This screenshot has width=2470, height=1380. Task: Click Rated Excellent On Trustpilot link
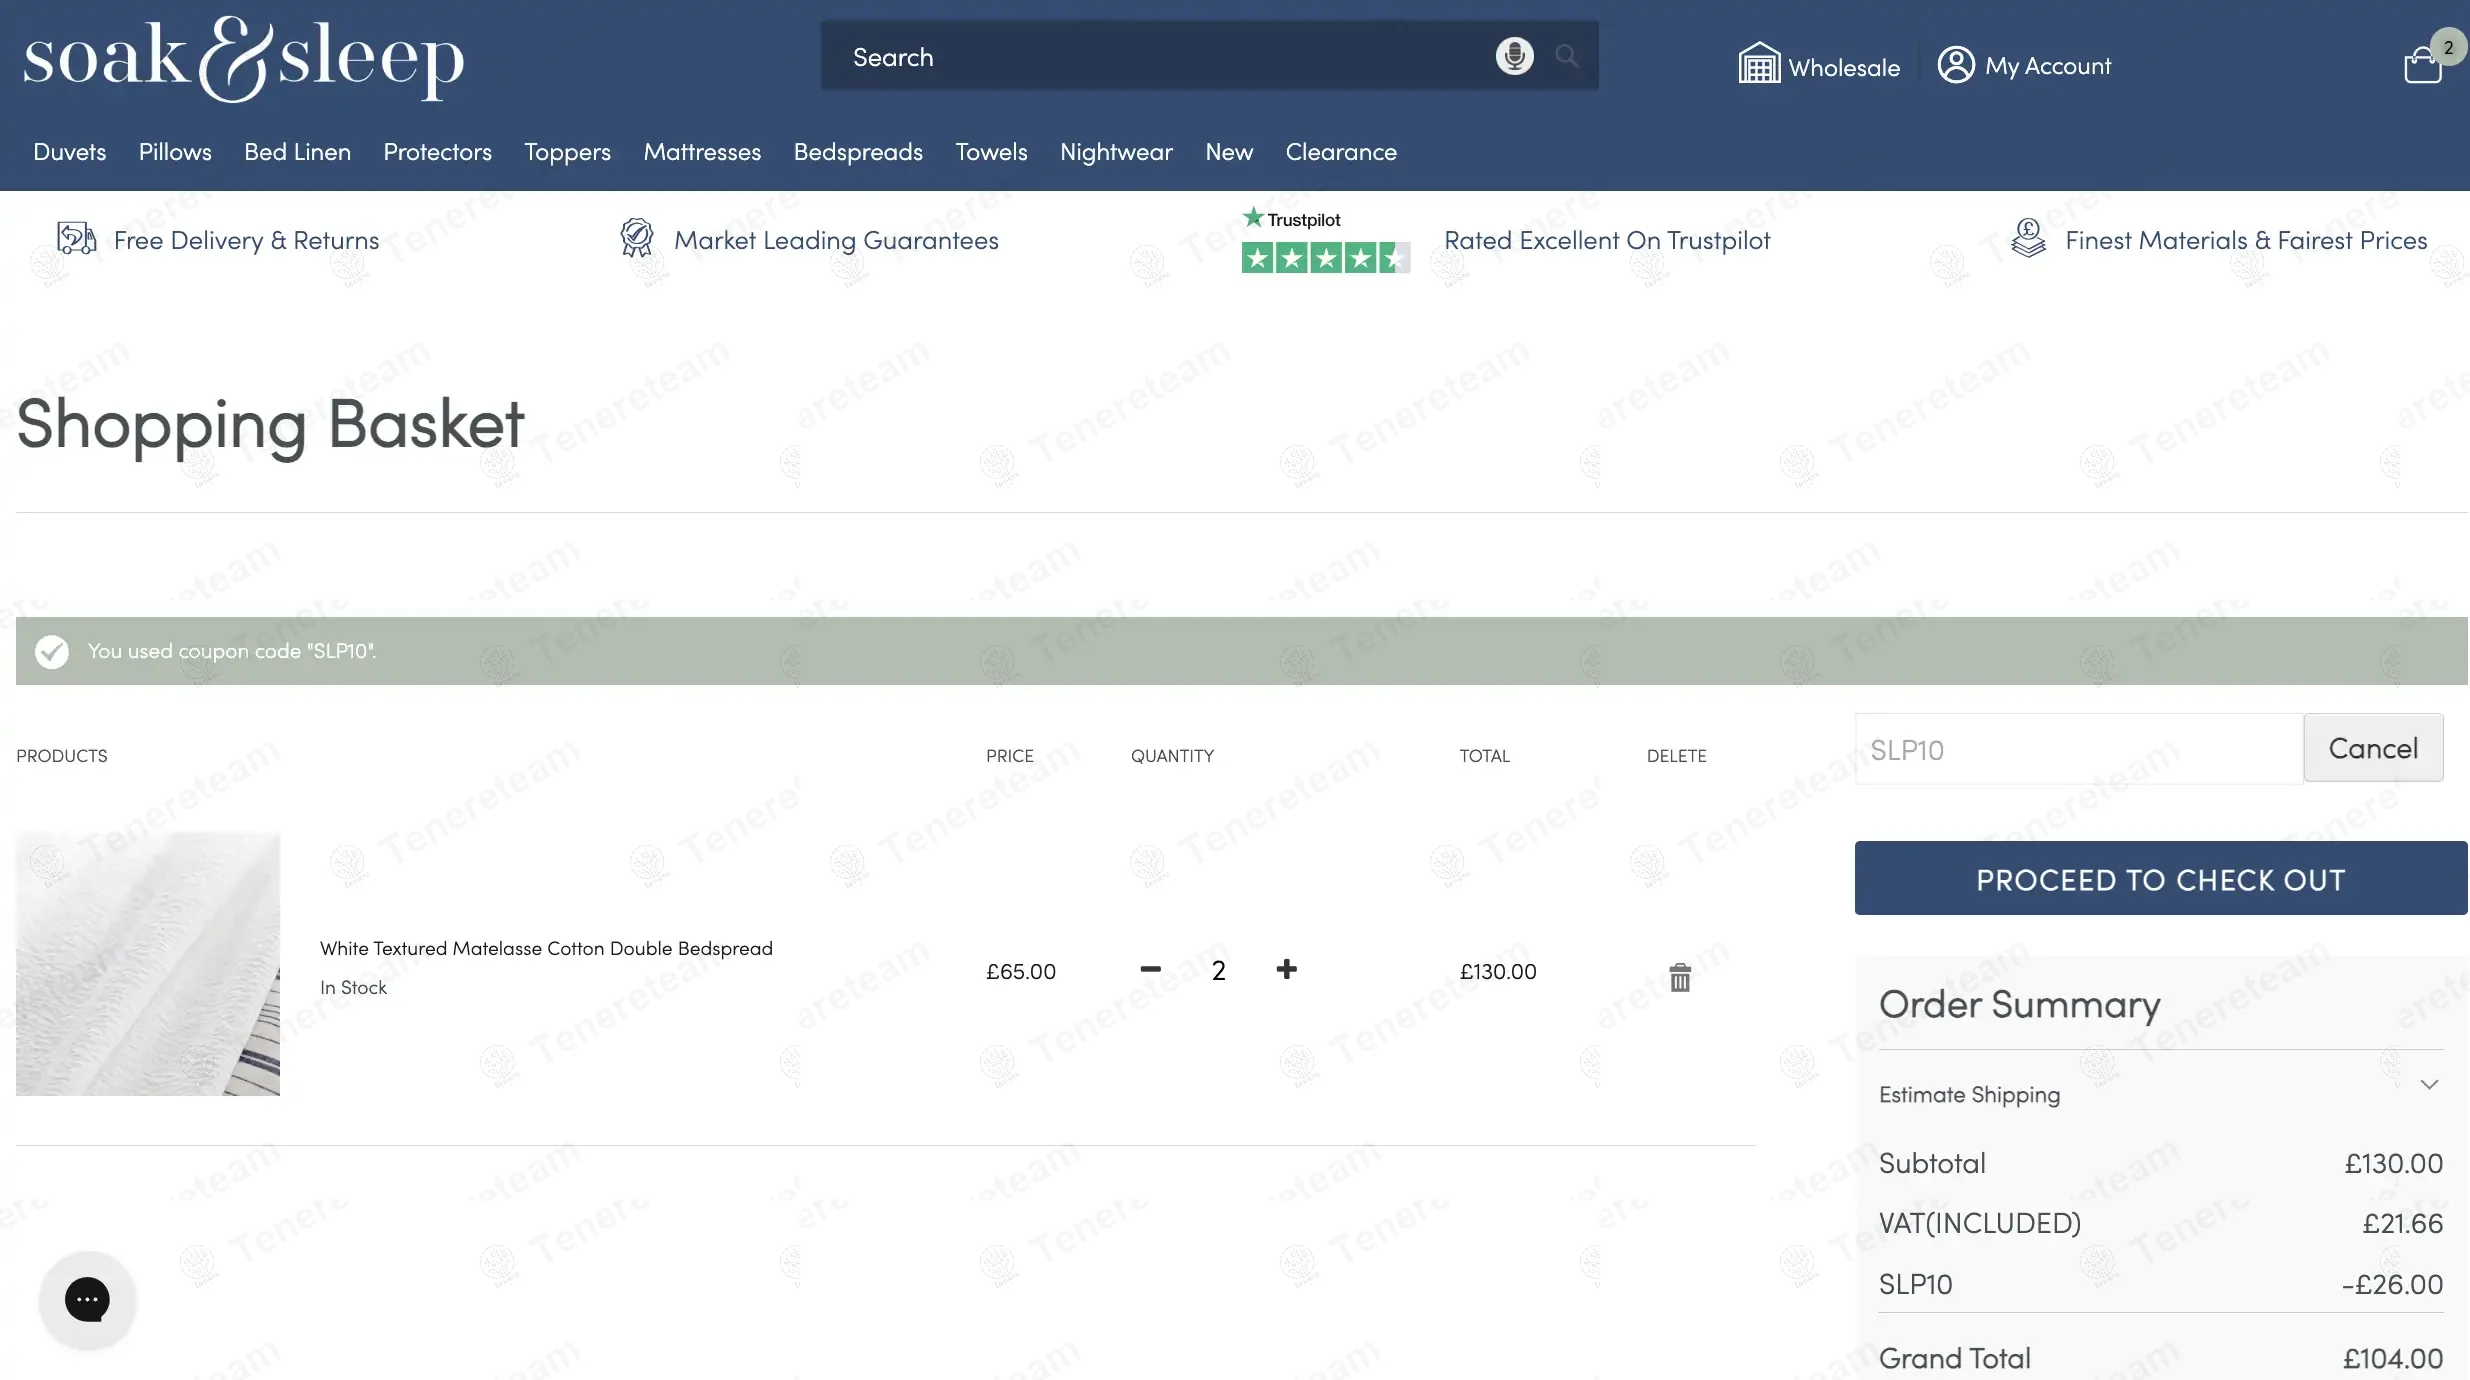click(1607, 240)
